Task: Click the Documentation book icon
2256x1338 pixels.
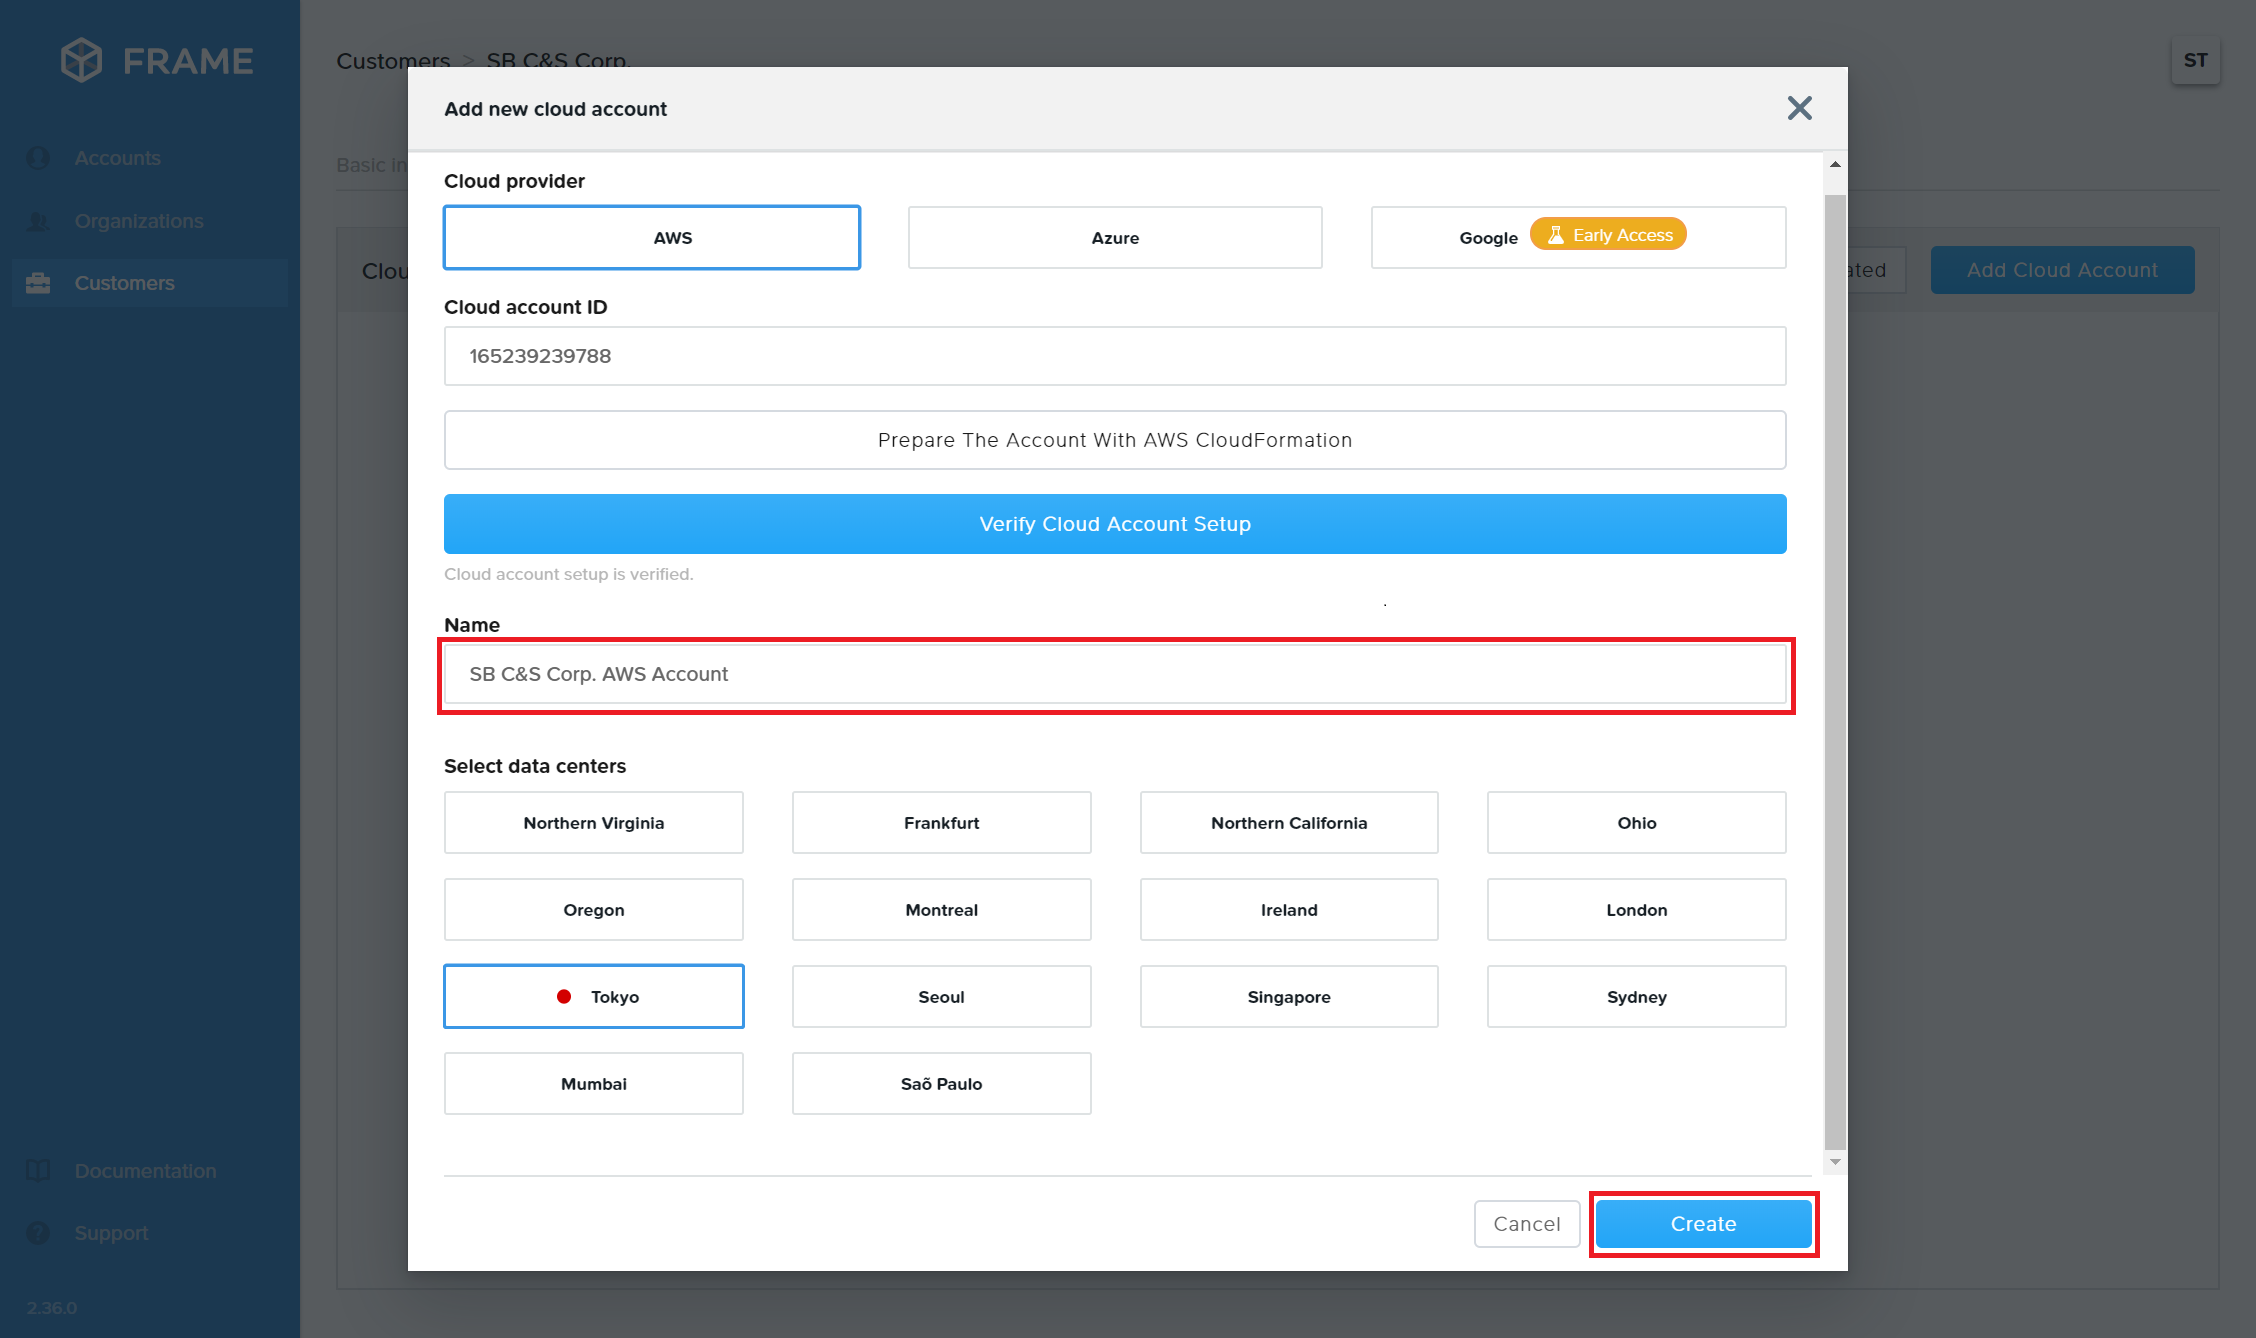Action: tap(38, 1171)
